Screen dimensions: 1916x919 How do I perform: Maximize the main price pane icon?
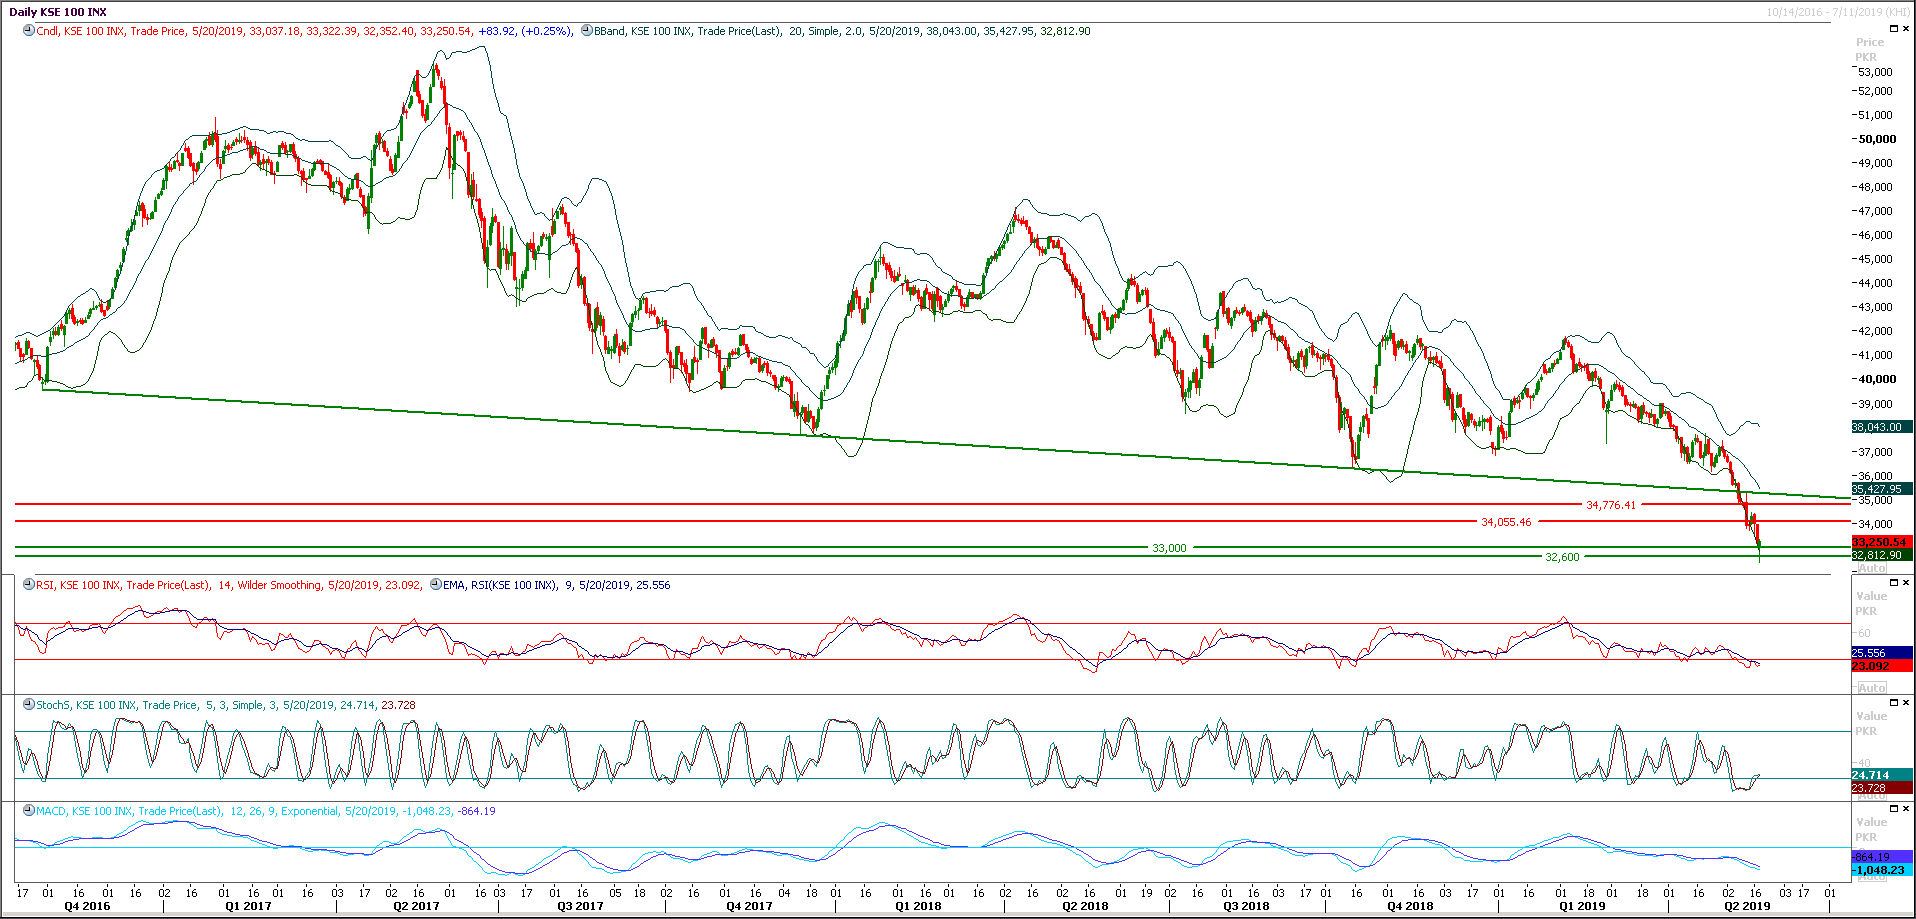pyautogui.click(x=1893, y=28)
